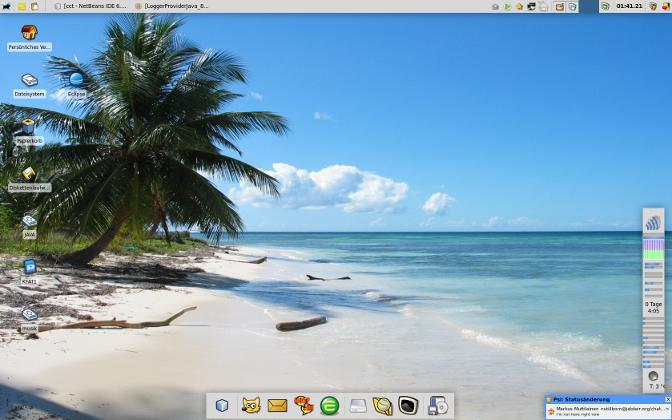
Task: Click the green round icon in dock
Action: [x=330, y=405]
